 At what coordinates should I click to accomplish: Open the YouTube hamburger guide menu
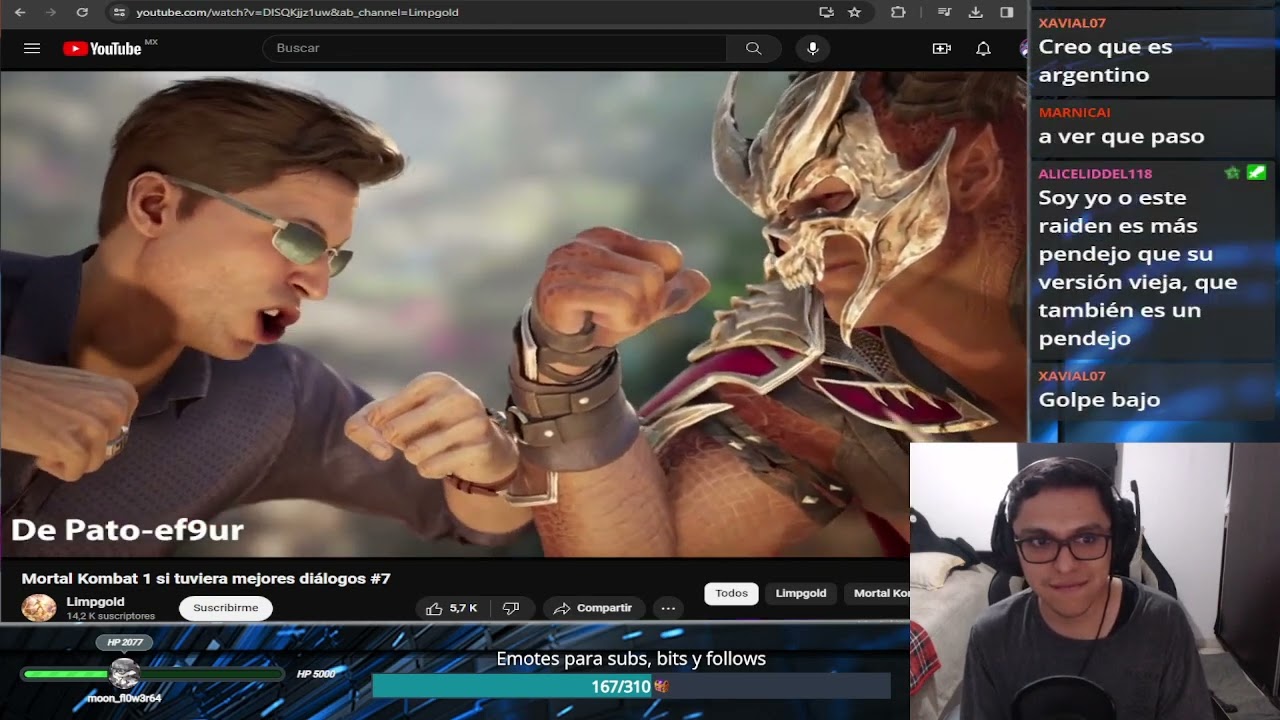pyautogui.click(x=32, y=48)
